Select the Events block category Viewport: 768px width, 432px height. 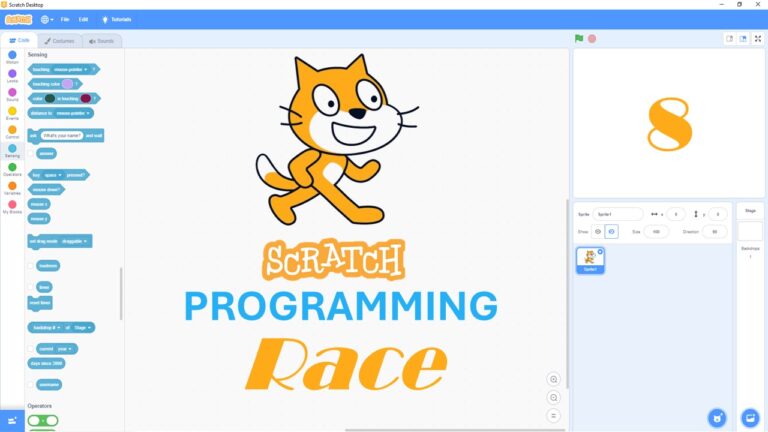click(x=12, y=114)
